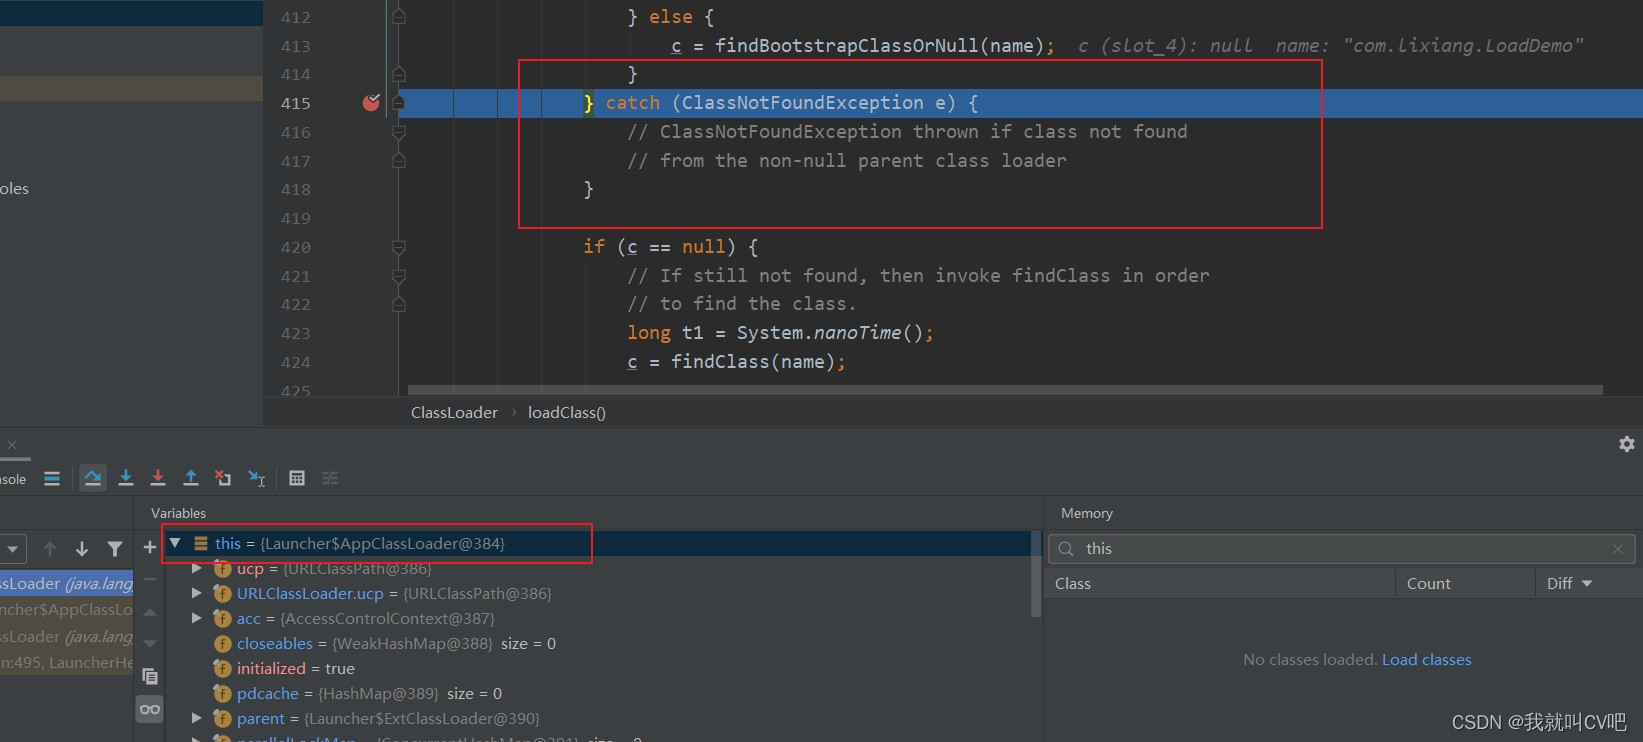This screenshot has width=1643, height=742.
Task: Click the Force Step Into icon
Action: point(158,478)
